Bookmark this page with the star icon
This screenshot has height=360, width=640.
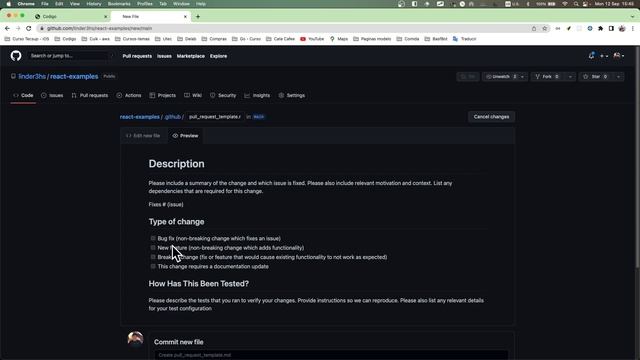coord(544,28)
